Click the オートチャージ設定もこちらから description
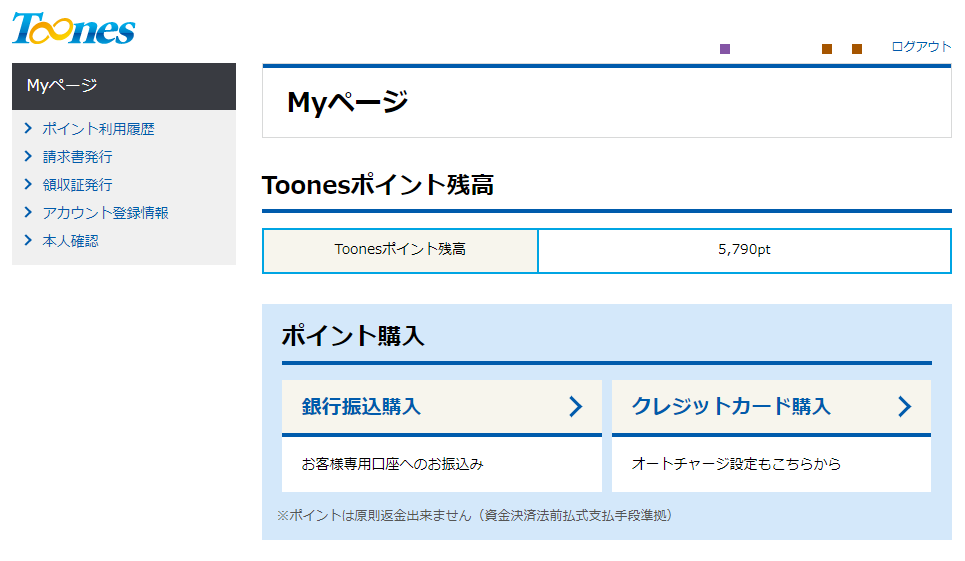965x561 pixels. 736,464
